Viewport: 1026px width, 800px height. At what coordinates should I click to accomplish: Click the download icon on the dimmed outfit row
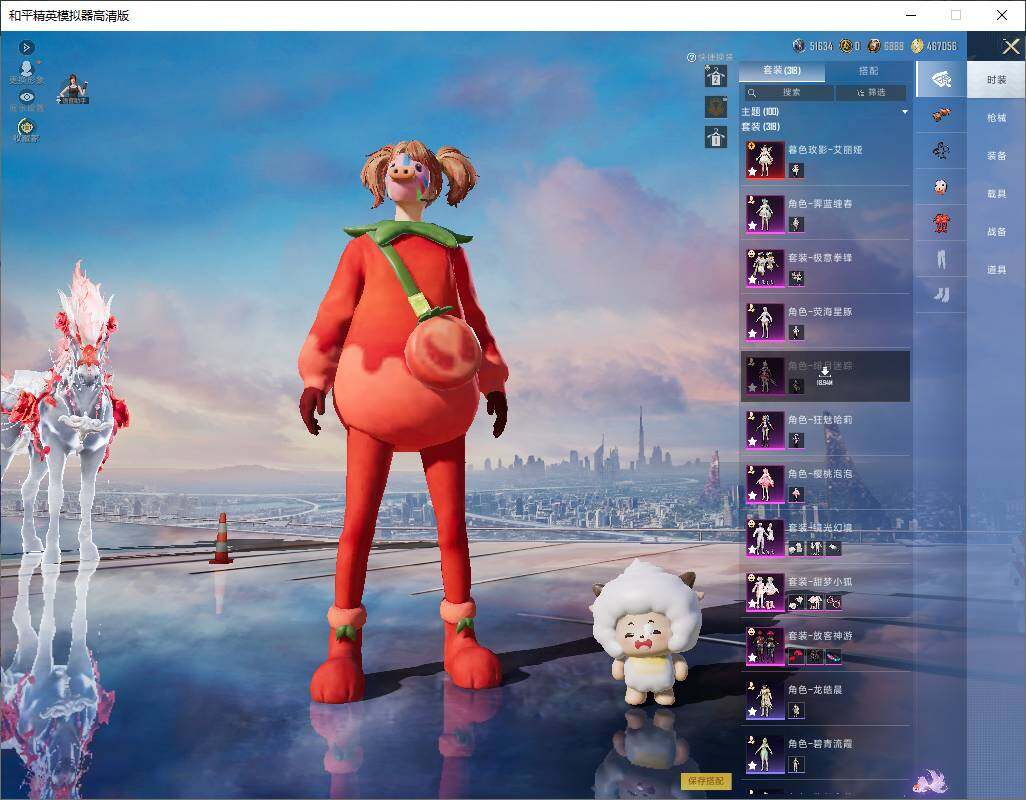[824, 372]
